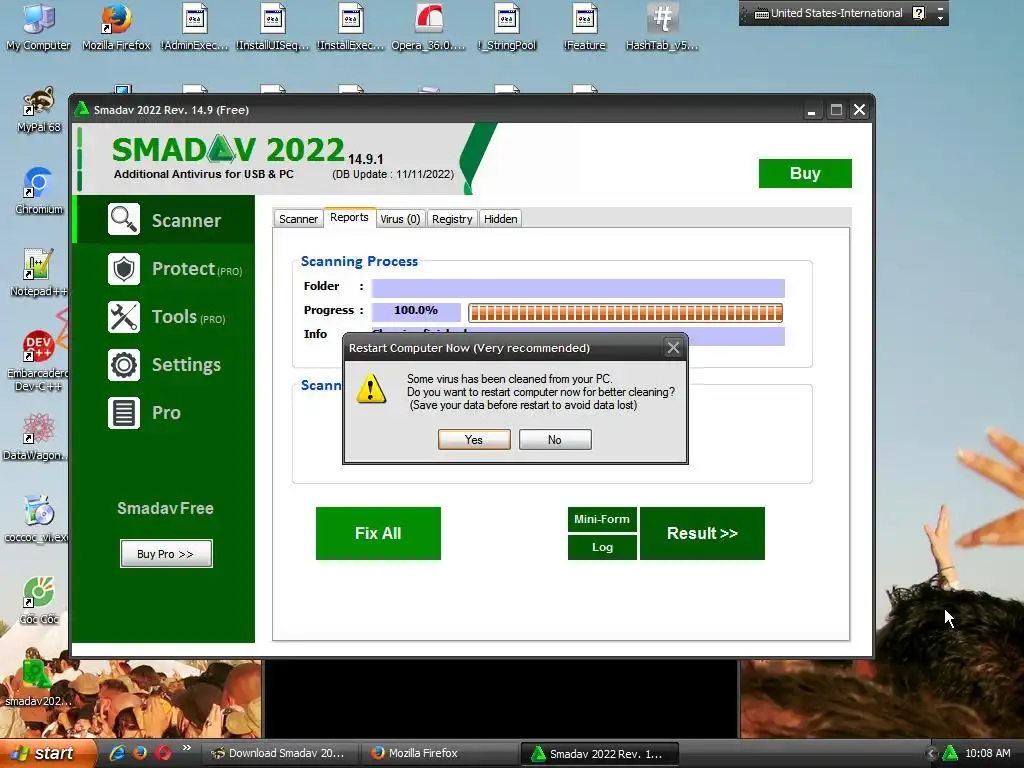Click the language bar keyboard icon
1024x768 pixels.
click(x=761, y=13)
